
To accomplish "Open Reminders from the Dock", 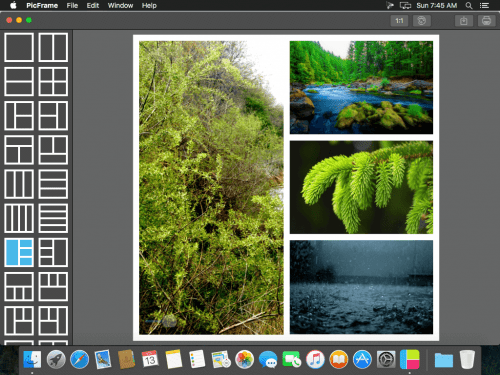I will tap(197, 359).
